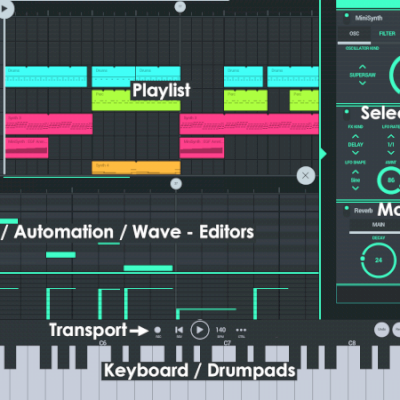Select the editor position marker handle
This screenshot has height=400, width=400.
pyautogui.click(x=176, y=183)
